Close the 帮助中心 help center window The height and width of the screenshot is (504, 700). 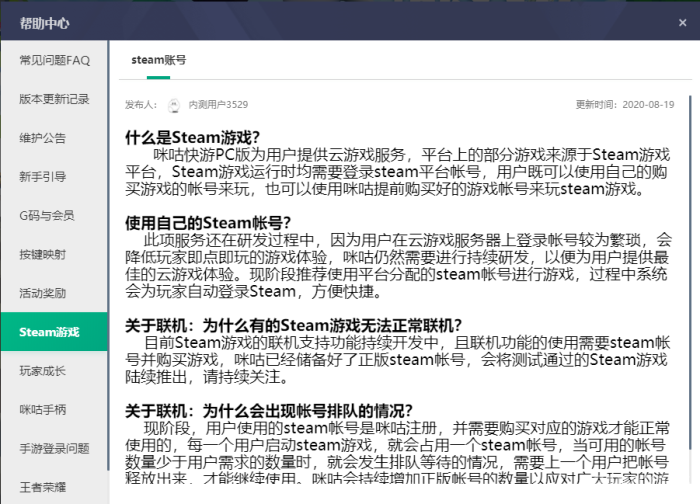click(x=682, y=23)
